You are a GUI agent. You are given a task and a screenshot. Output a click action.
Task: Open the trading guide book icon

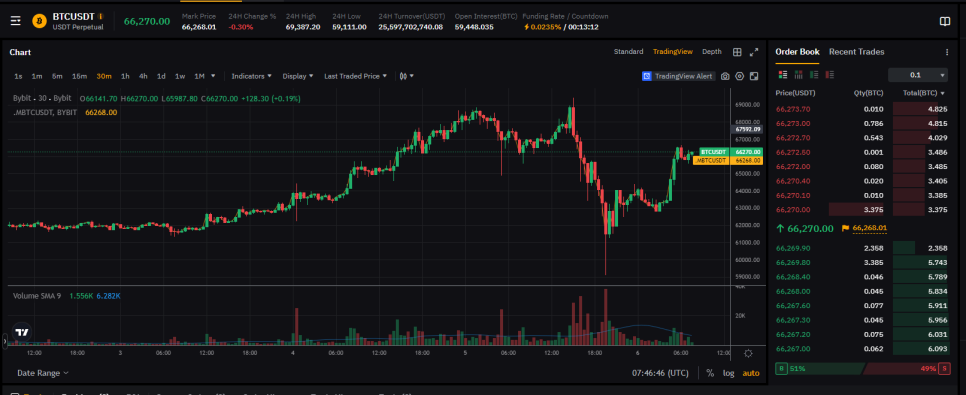(x=944, y=22)
